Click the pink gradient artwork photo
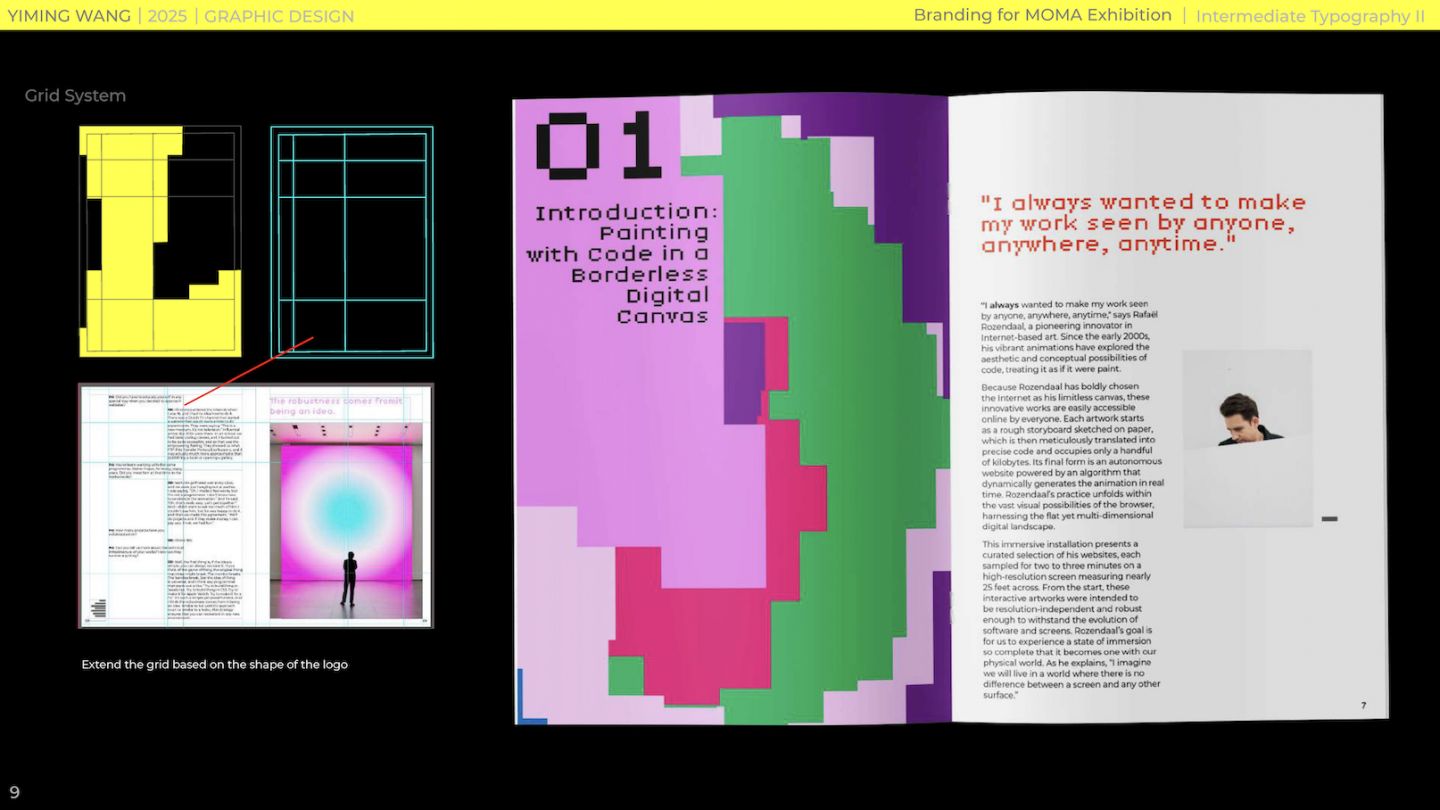The height and width of the screenshot is (810, 1440). tap(345, 520)
